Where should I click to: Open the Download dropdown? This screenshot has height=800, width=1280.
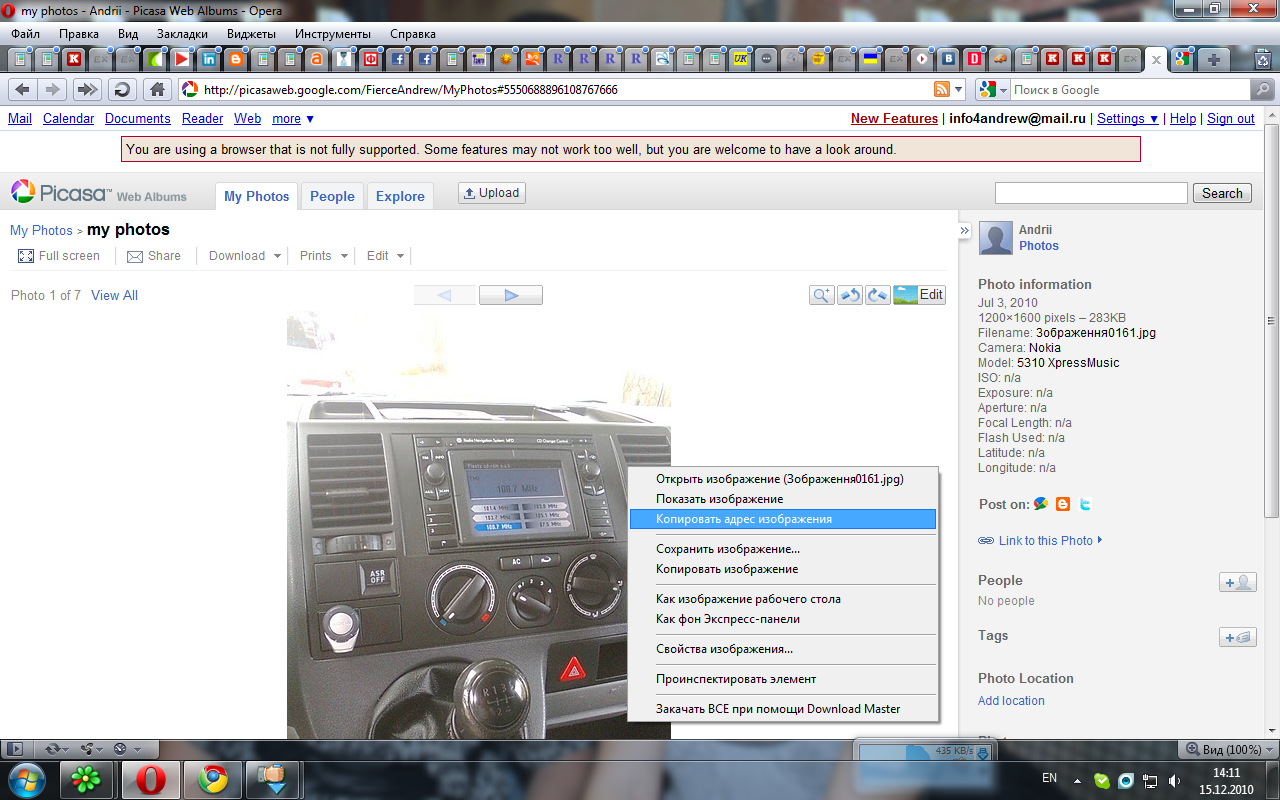[x=244, y=256]
